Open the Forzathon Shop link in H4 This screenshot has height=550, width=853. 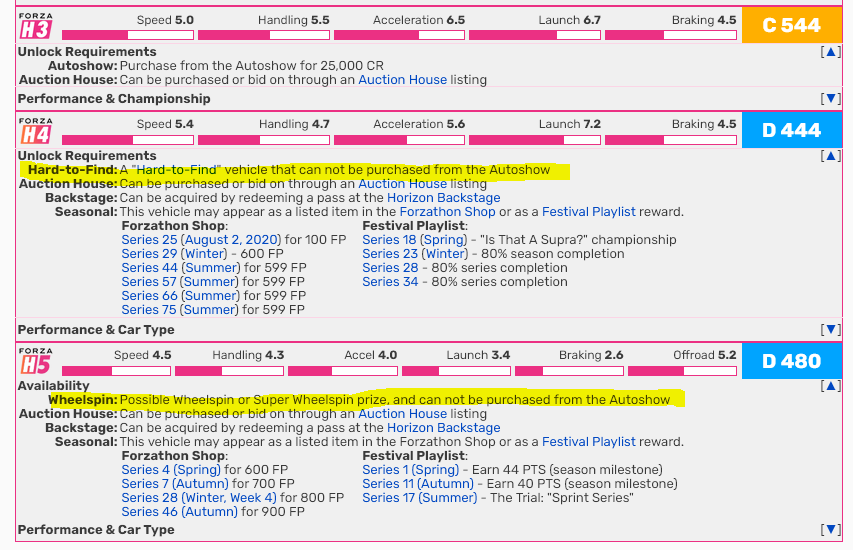pyautogui.click(x=447, y=212)
